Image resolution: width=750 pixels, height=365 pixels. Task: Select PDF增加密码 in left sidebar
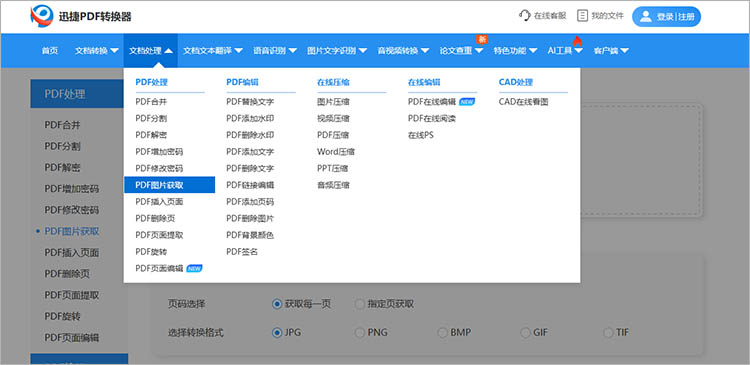tap(72, 188)
